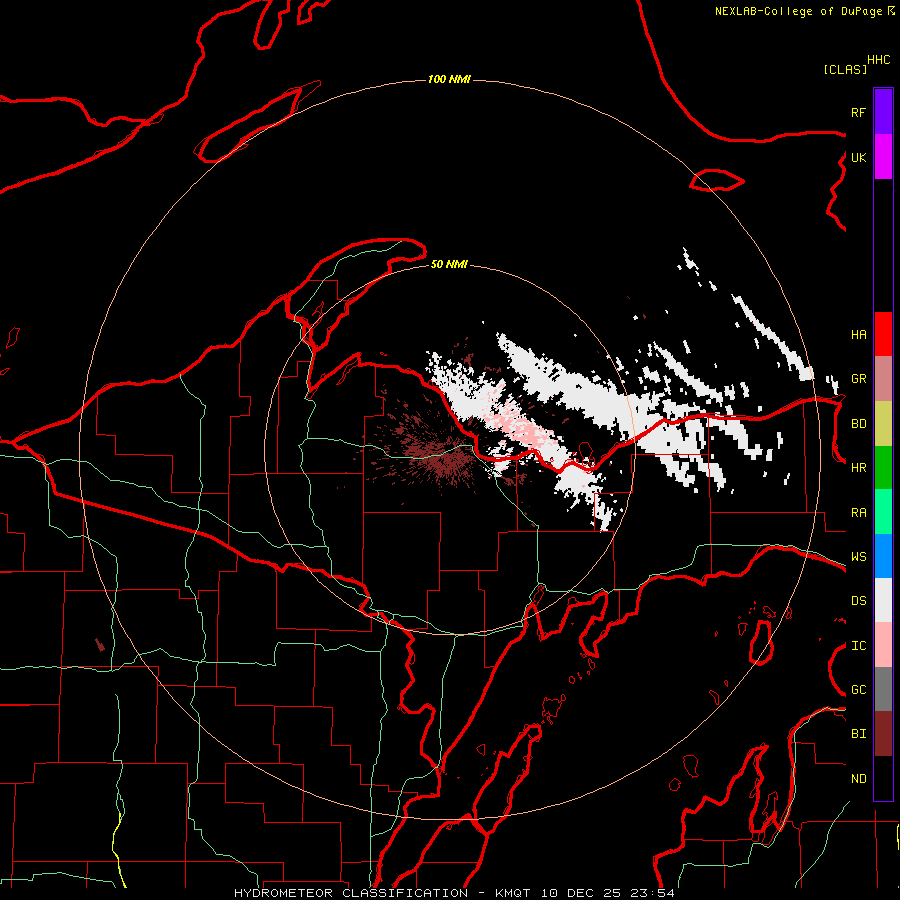900x900 pixels.
Task: Click the HA red legend swatch
Action: [x=883, y=334]
